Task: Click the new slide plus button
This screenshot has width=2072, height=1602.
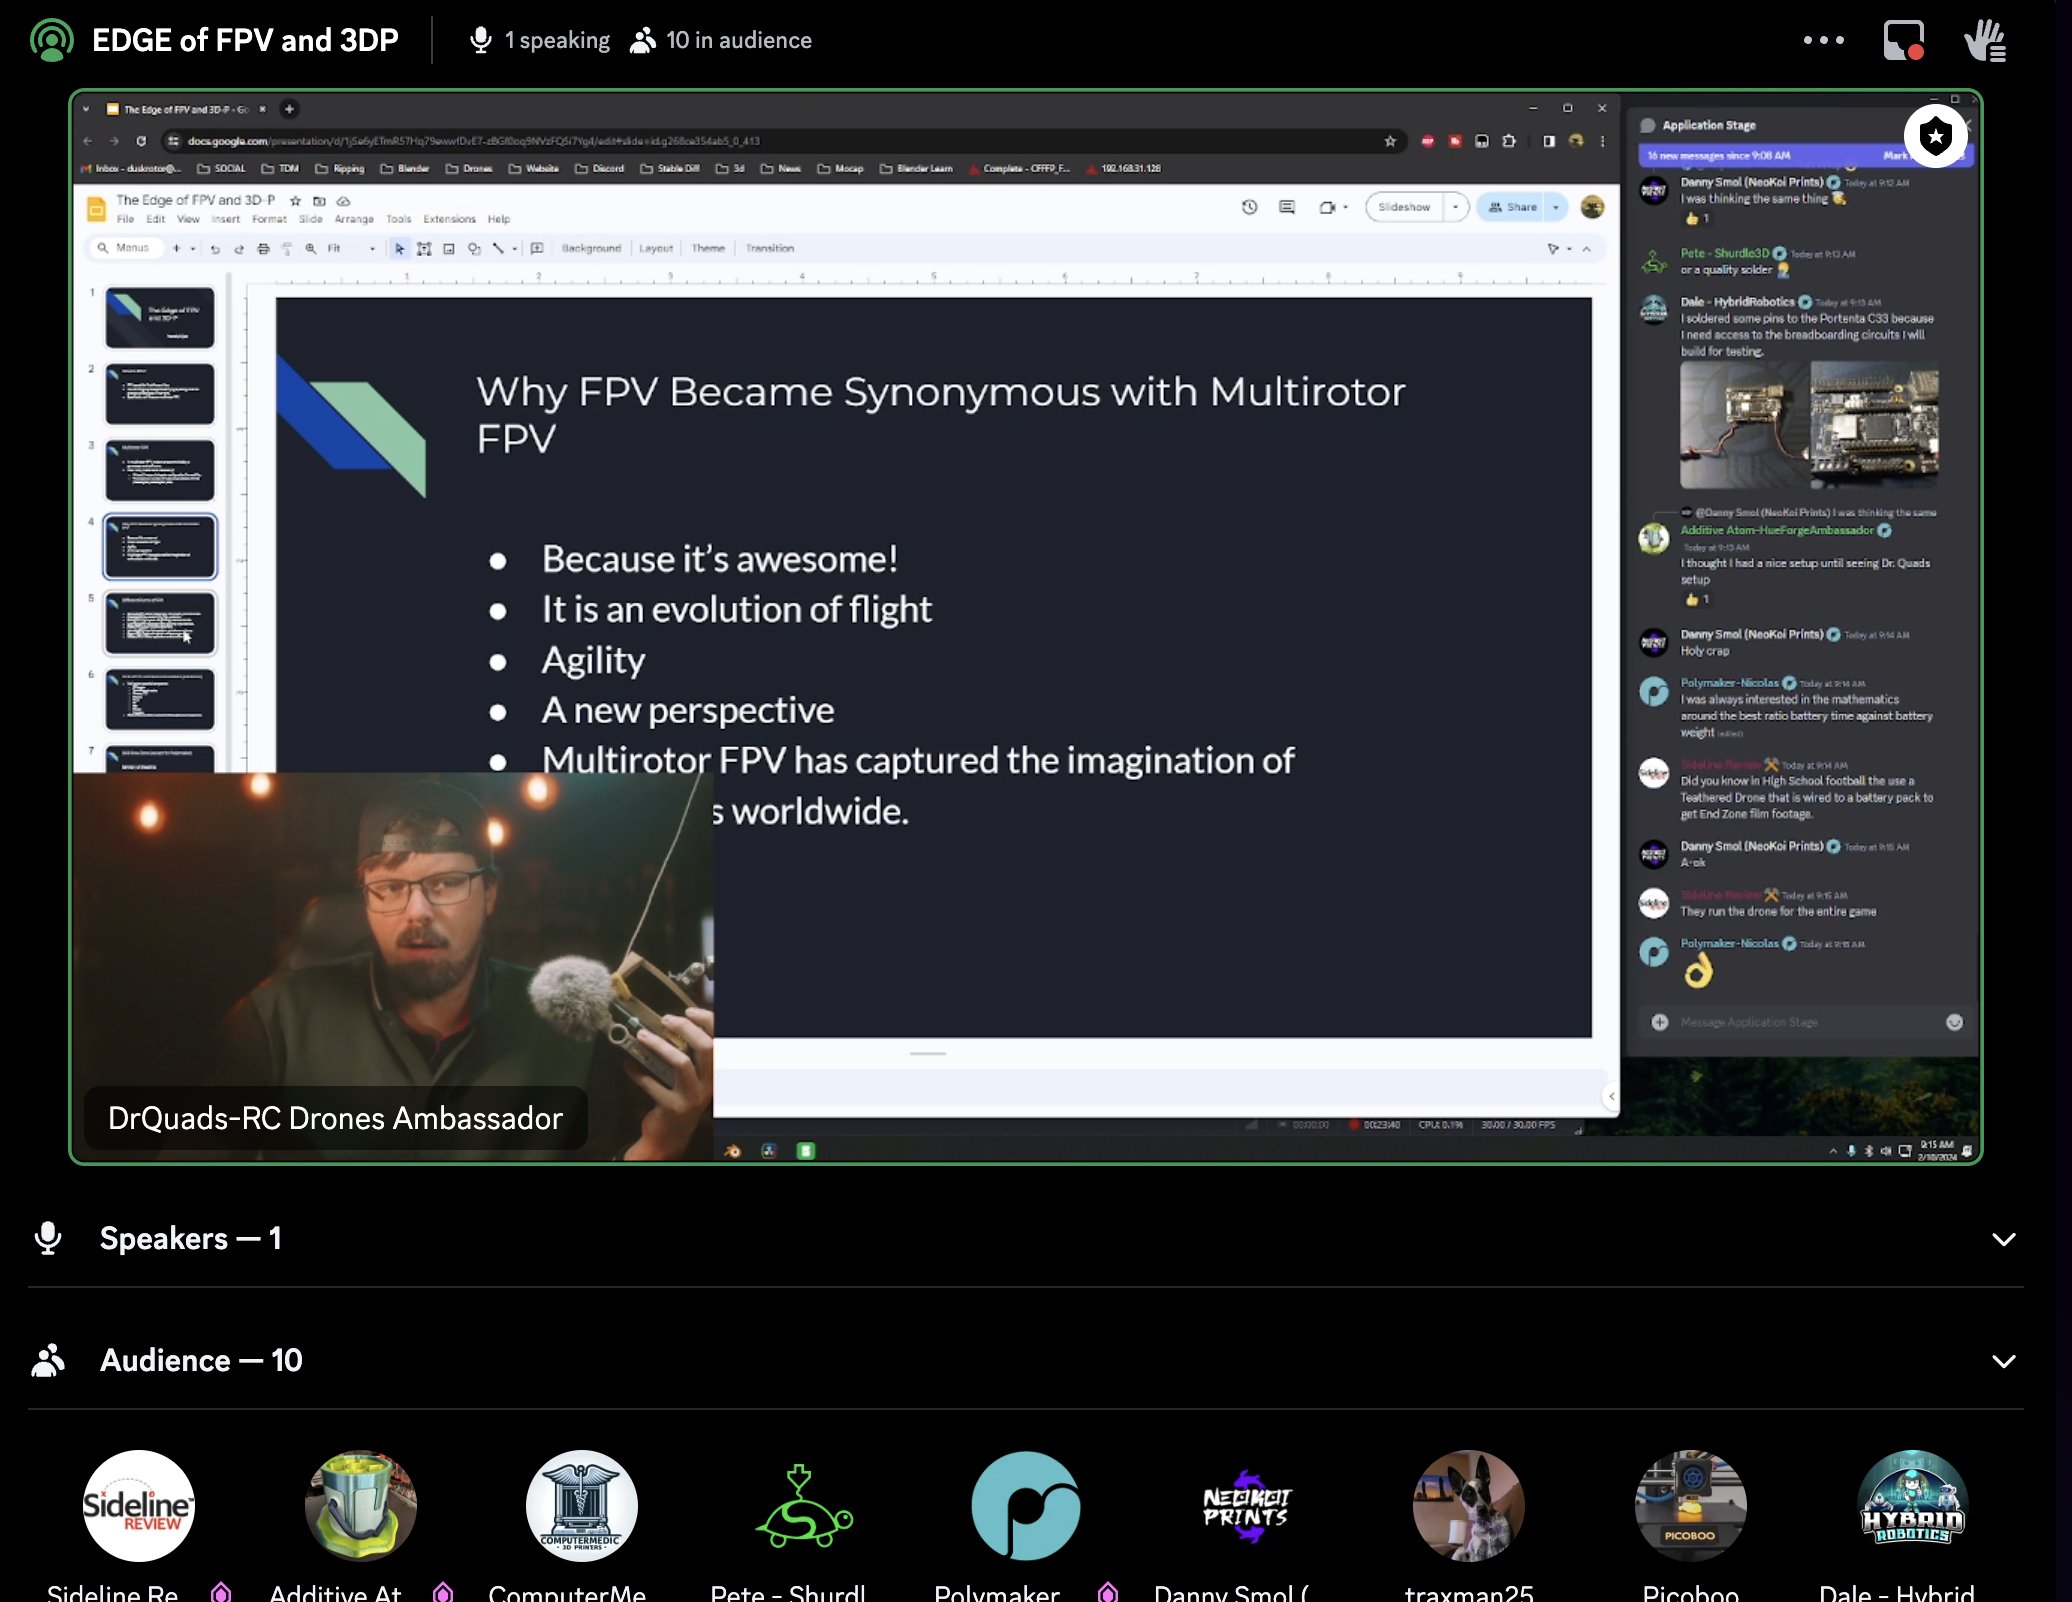Action: click(x=176, y=248)
